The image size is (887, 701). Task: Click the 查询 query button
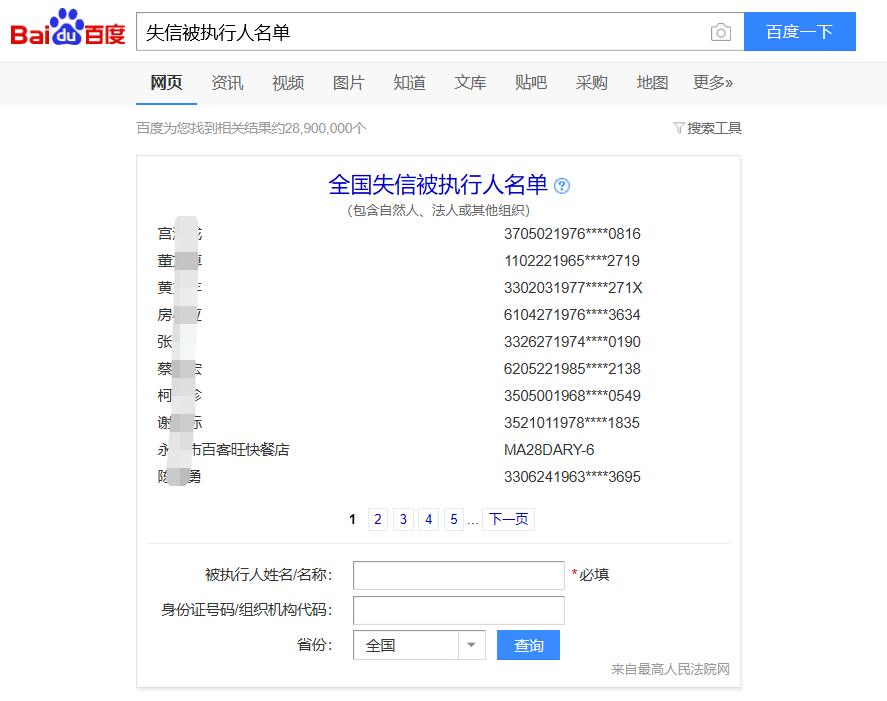pos(528,645)
